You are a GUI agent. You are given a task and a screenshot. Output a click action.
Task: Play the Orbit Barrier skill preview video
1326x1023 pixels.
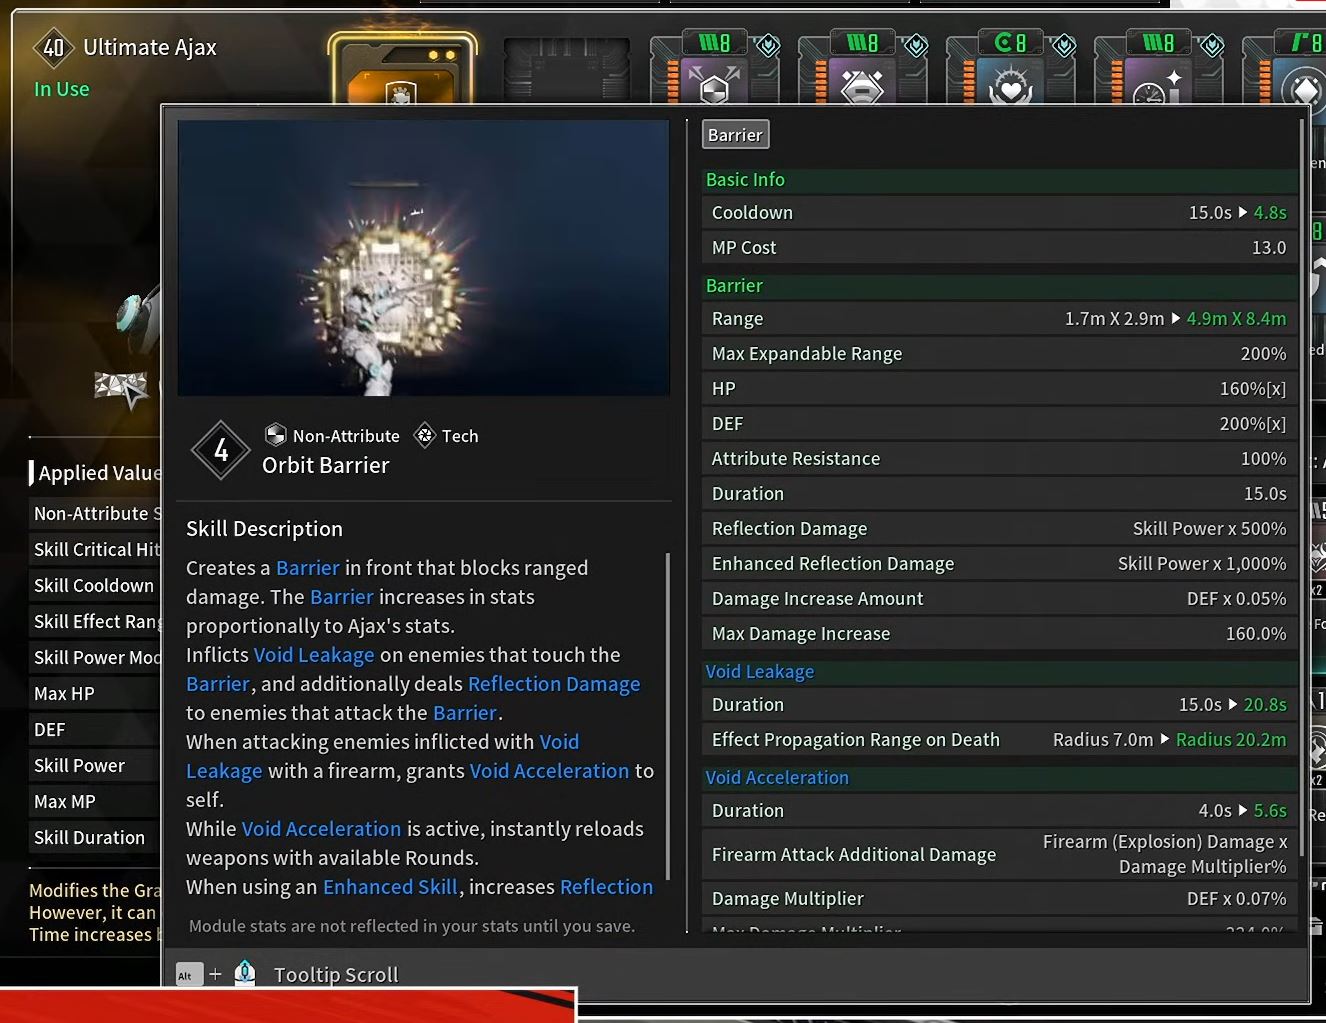point(424,258)
